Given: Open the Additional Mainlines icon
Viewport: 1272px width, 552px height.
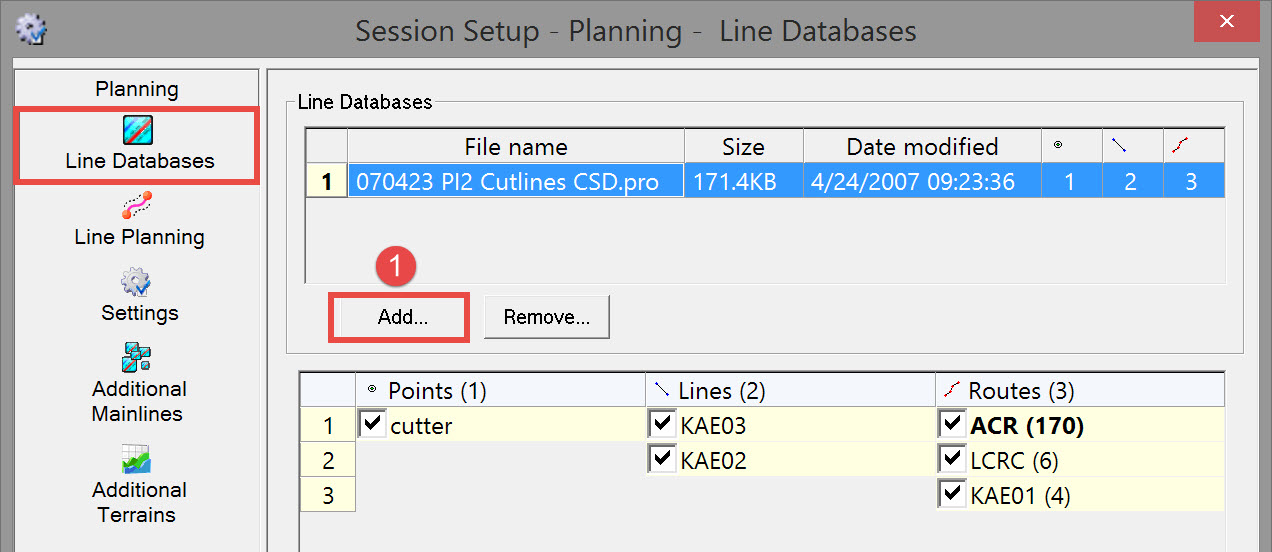Looking at the screenshot, I should pos(139,358).
